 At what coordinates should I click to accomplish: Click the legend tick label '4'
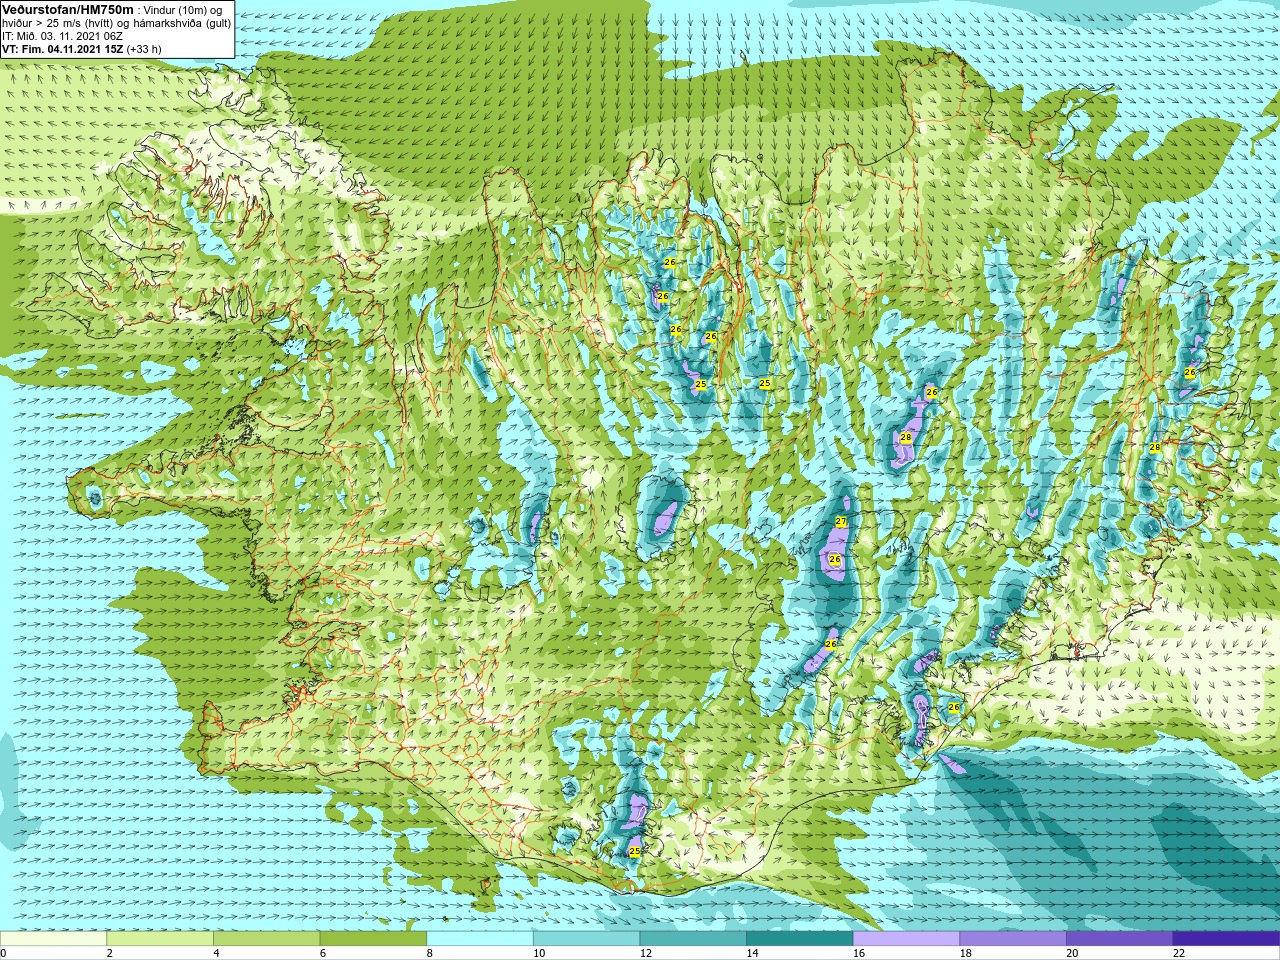pyautogui.click(x=216, y=953)
